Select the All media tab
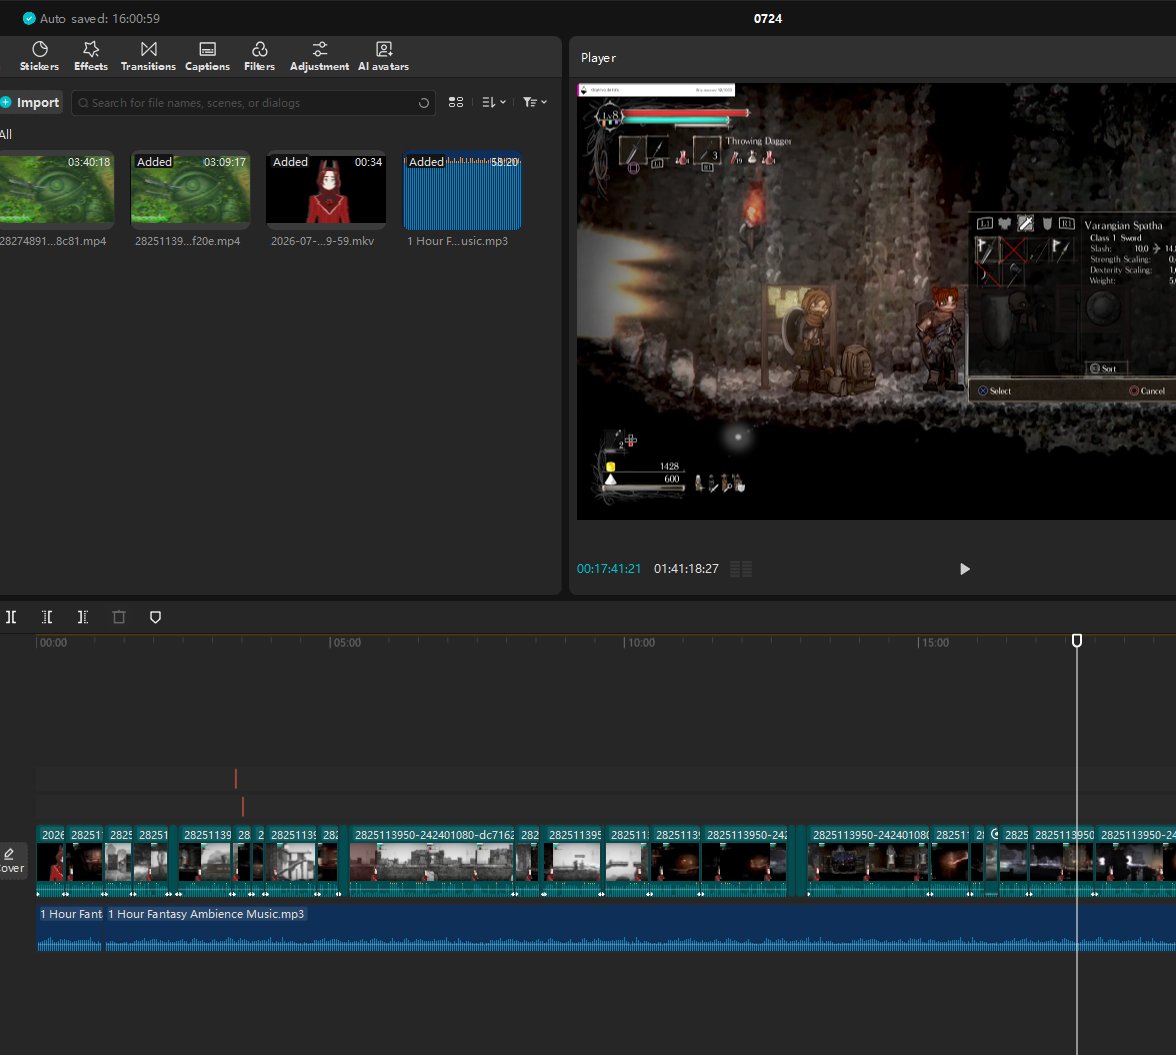Viewport: 1176px width, 1055px height. click(6, 134)
